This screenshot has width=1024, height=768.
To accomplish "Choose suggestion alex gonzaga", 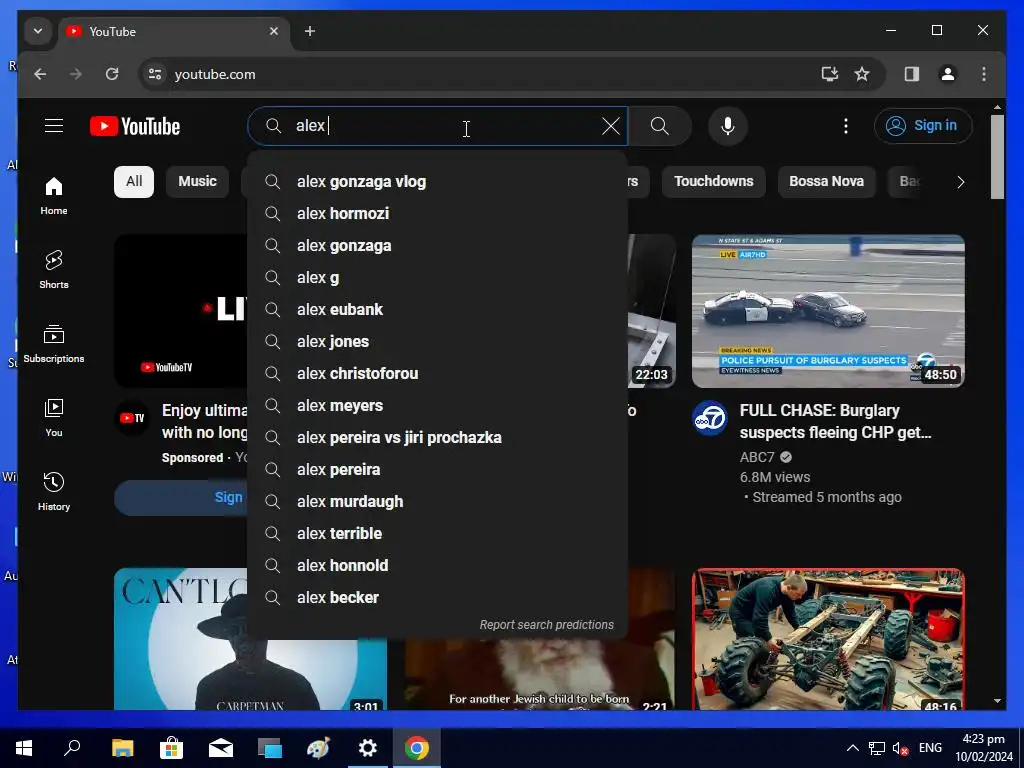I will point(438,246).
